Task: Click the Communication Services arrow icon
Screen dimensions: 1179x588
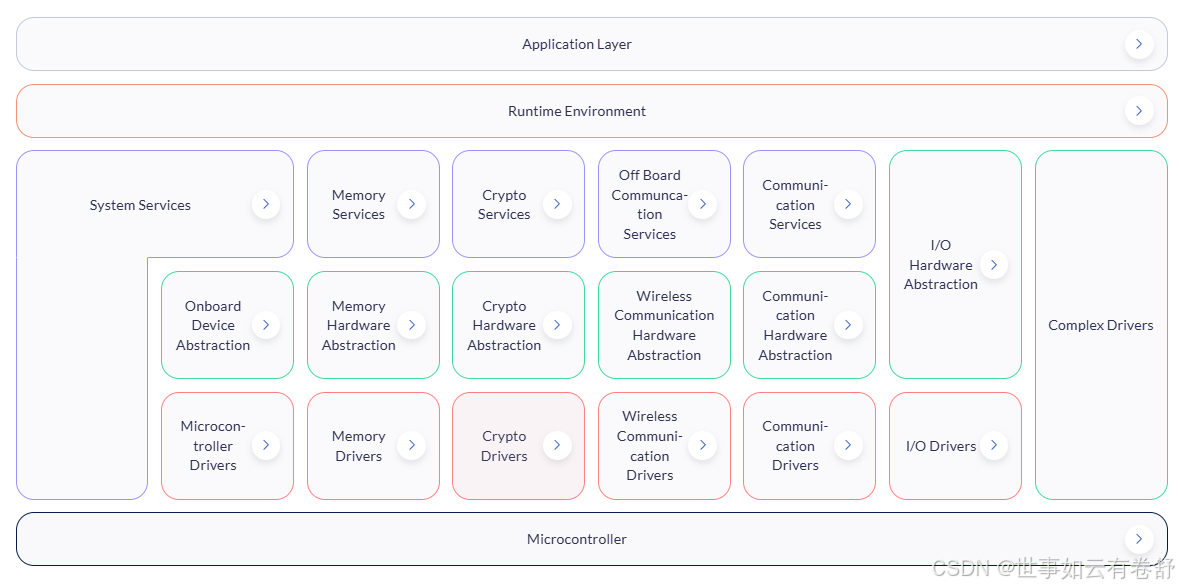Action: click(848, 204)
